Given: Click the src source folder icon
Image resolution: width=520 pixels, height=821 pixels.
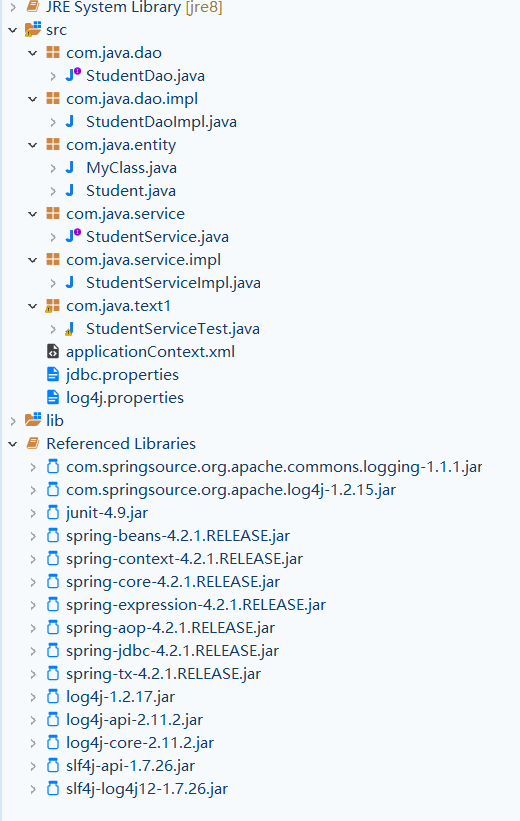Looking at the screenshot, I should pyautogui.click(x=33, y=30).
